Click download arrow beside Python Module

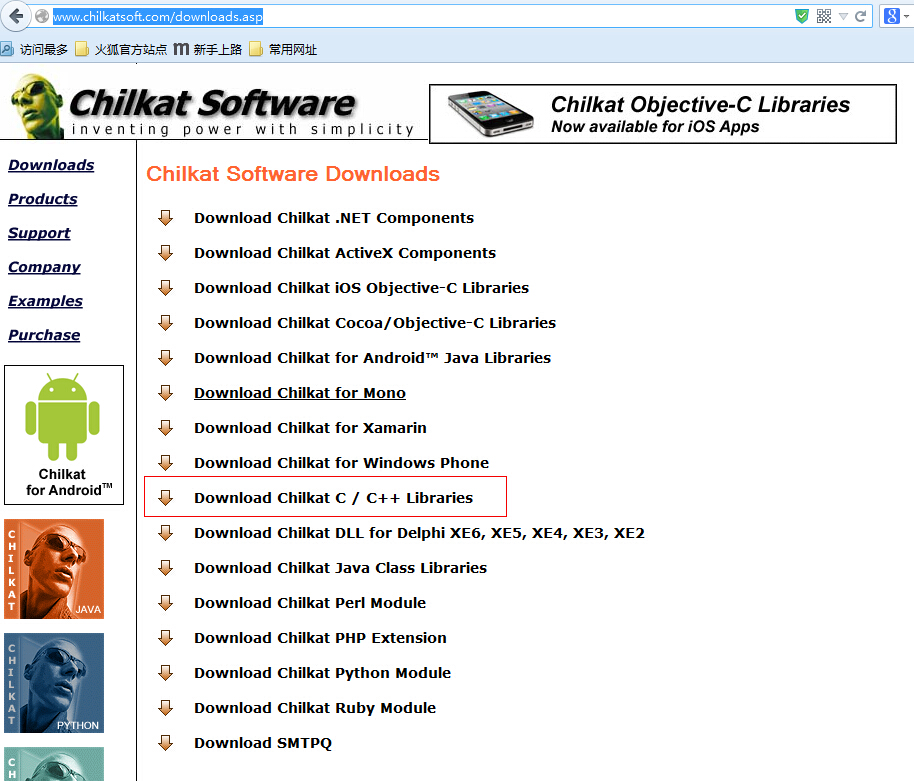click(x=166, y=673)
